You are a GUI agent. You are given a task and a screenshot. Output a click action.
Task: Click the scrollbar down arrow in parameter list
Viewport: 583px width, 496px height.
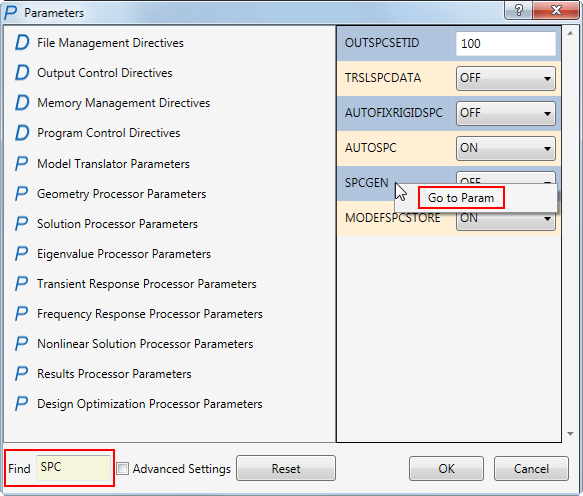pyautogui.click(x=570, y=434)
